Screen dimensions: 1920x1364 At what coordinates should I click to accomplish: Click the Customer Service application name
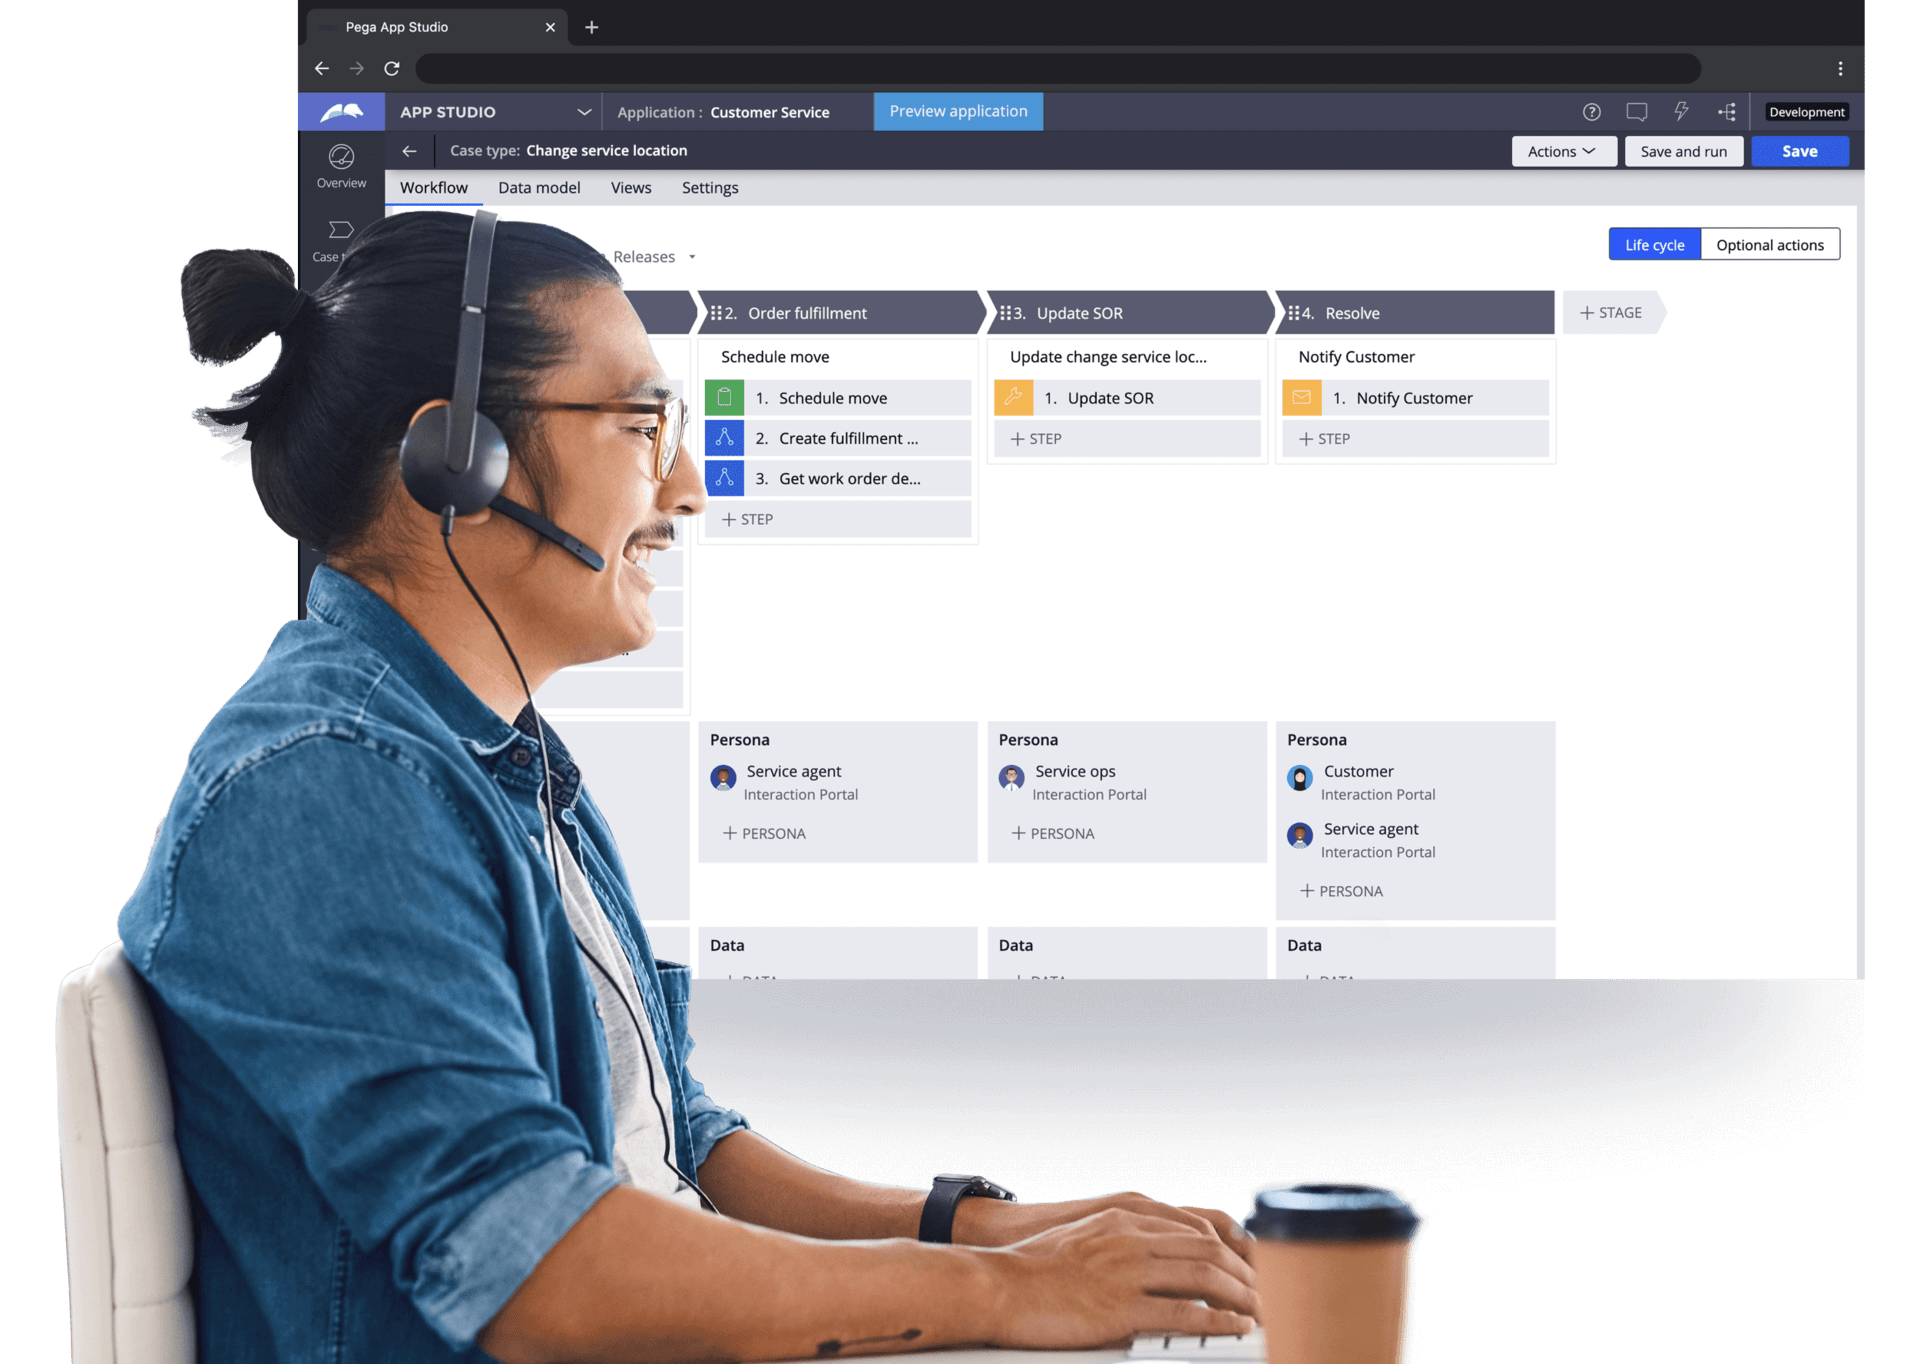(770, 112)
